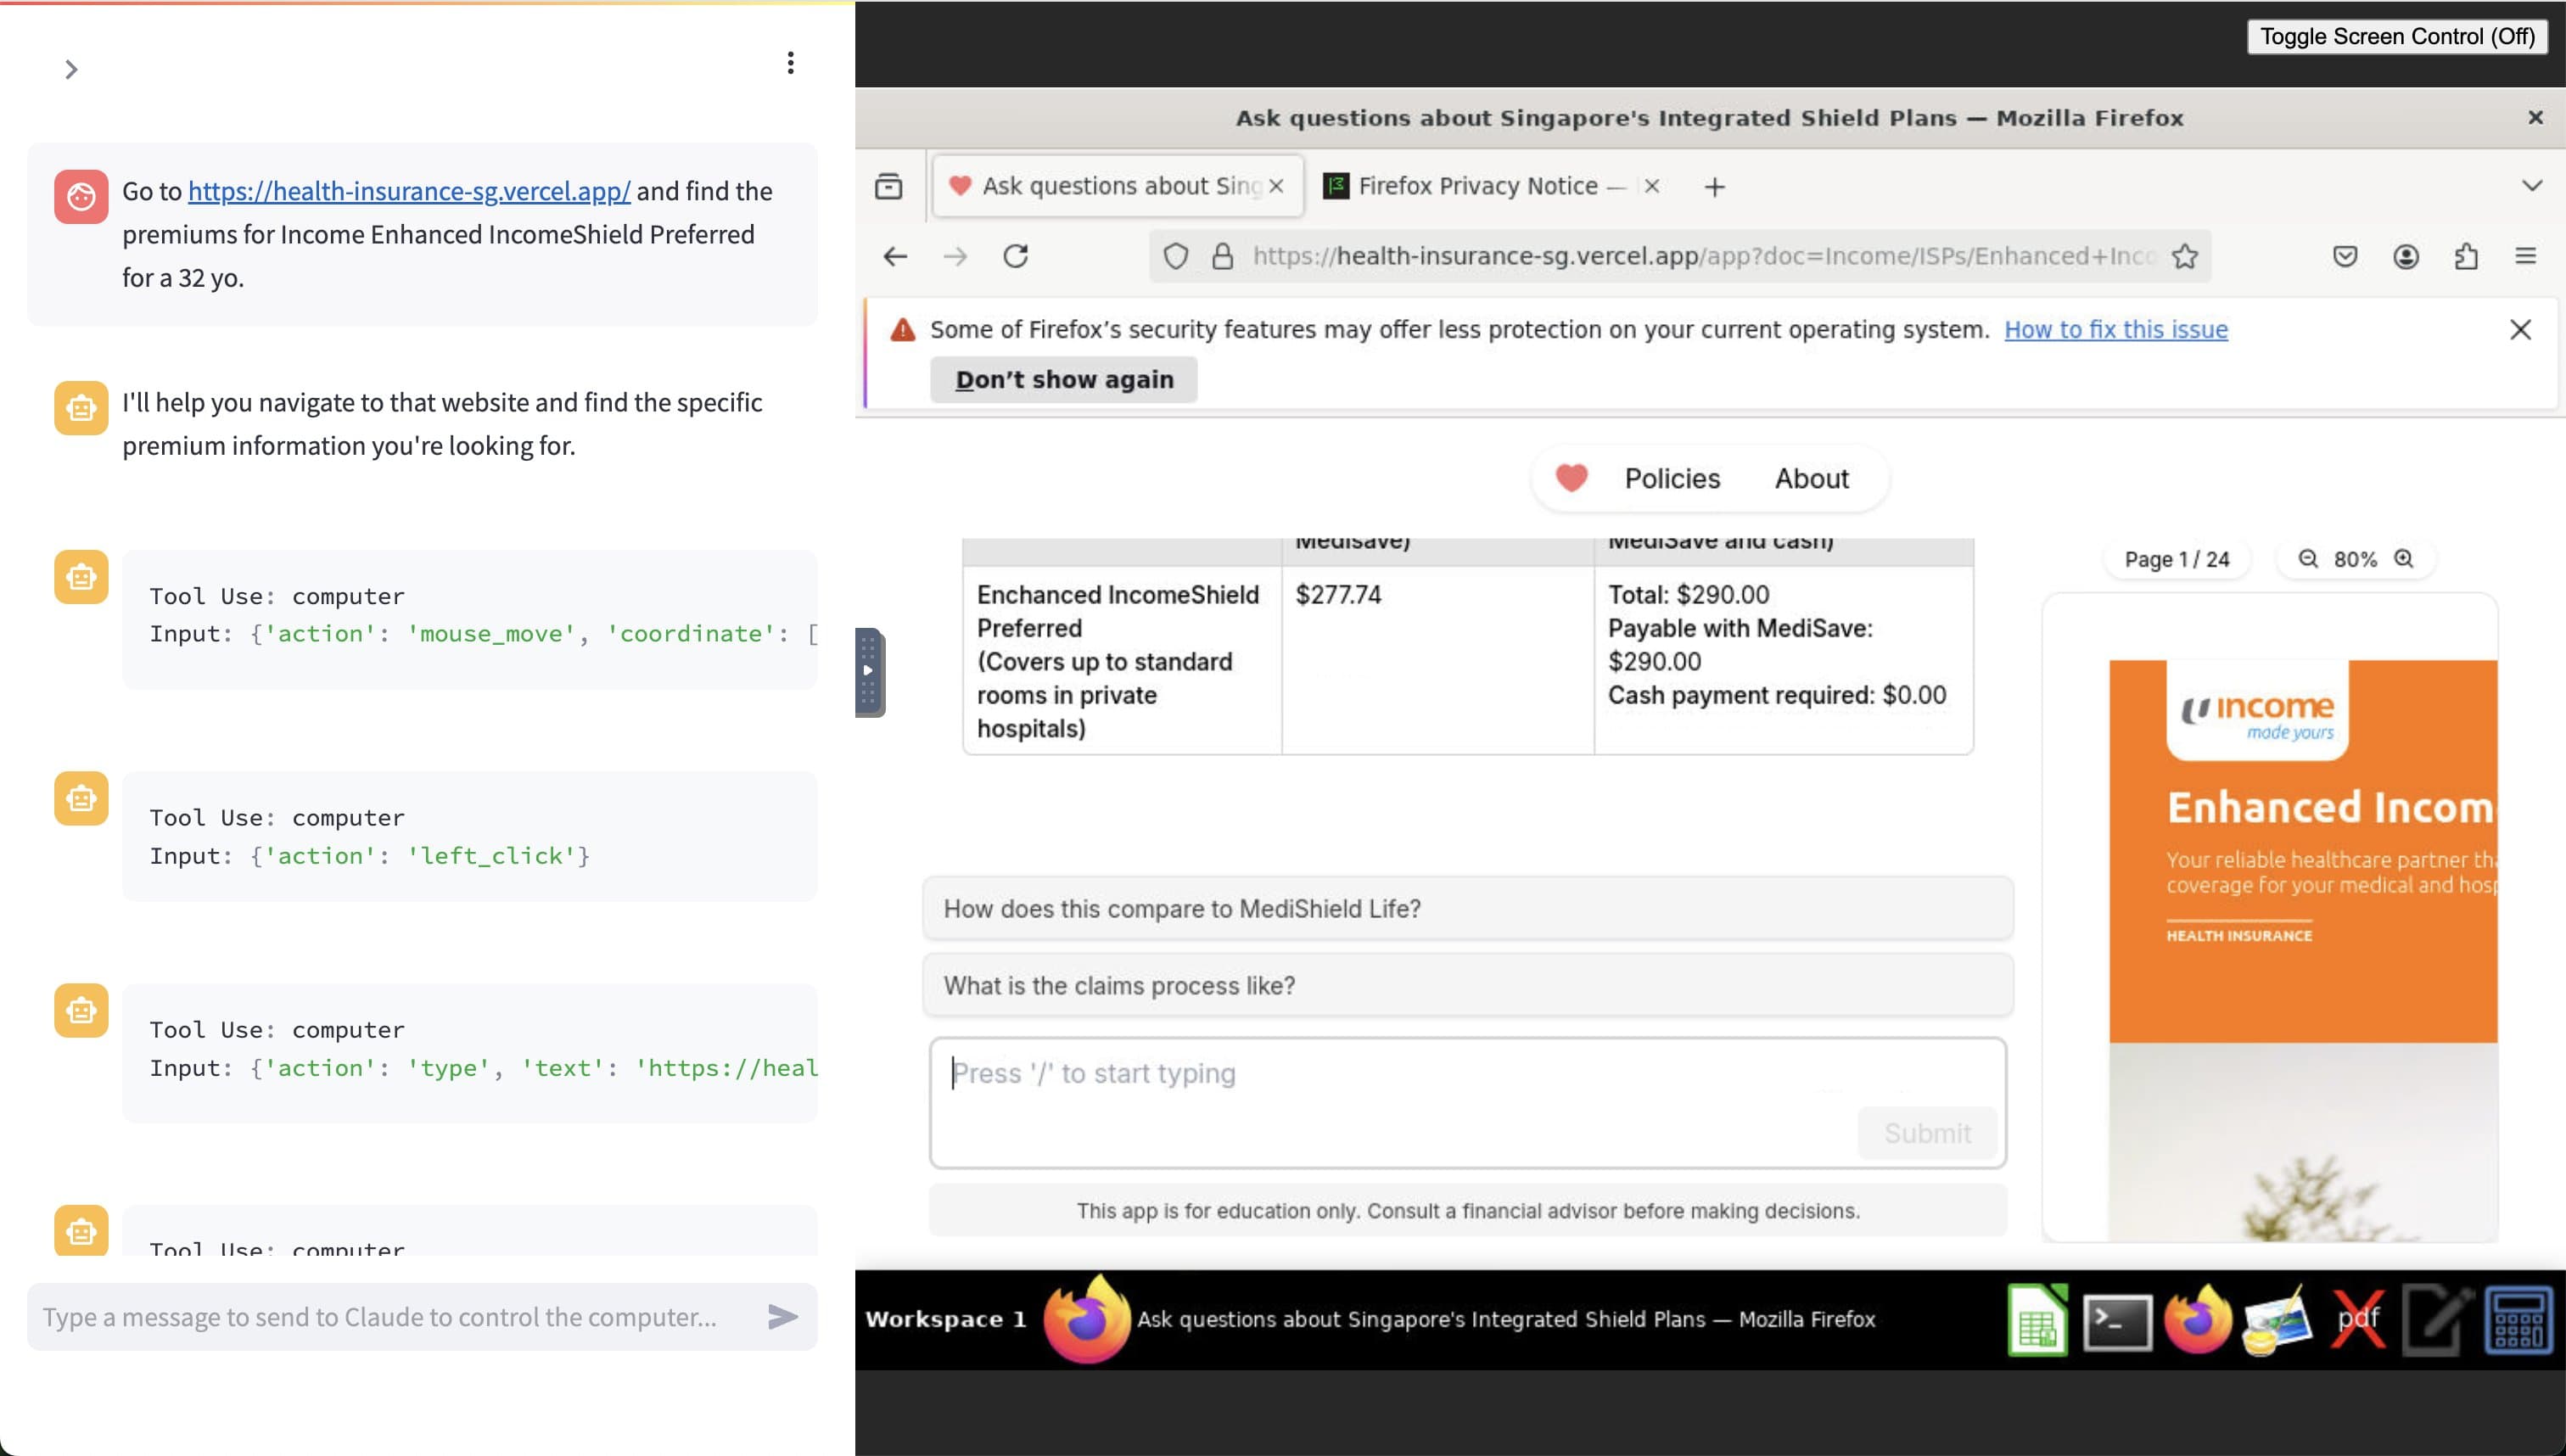Click the Submit button
Screen dimensions: 2566x1456
click(1927, 1134)
